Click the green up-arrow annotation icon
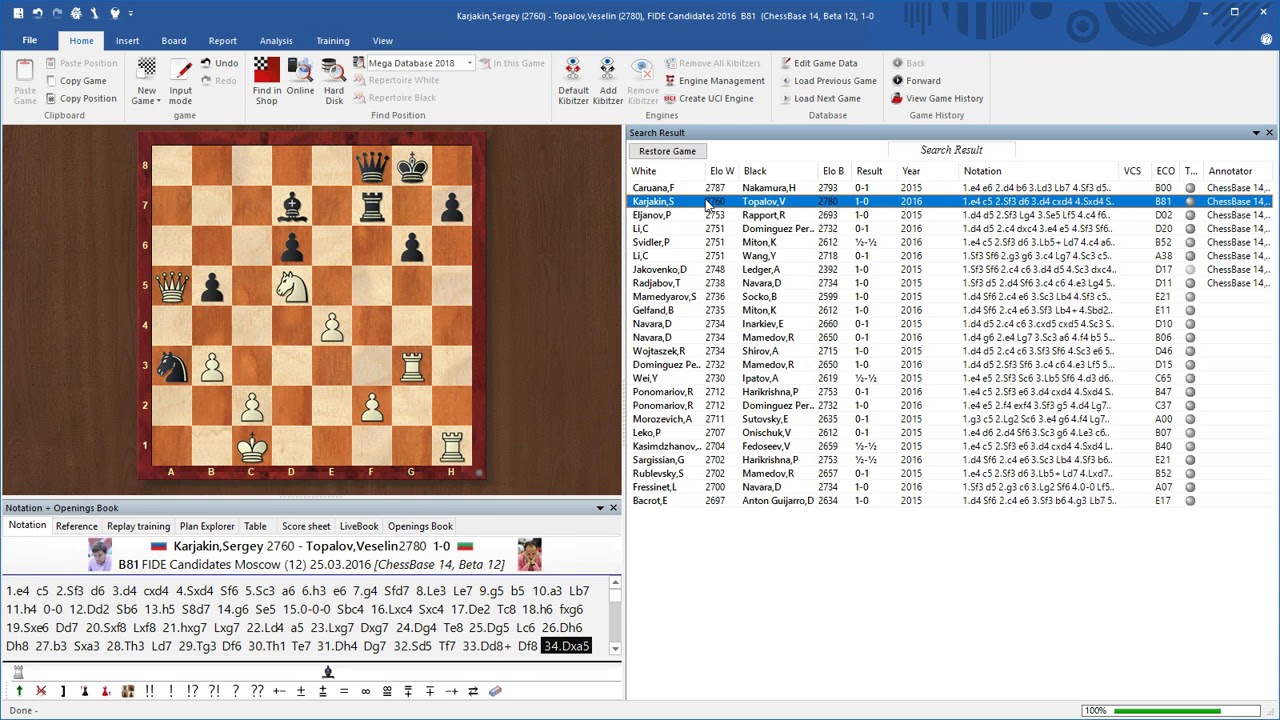 (x=19, y=691)
